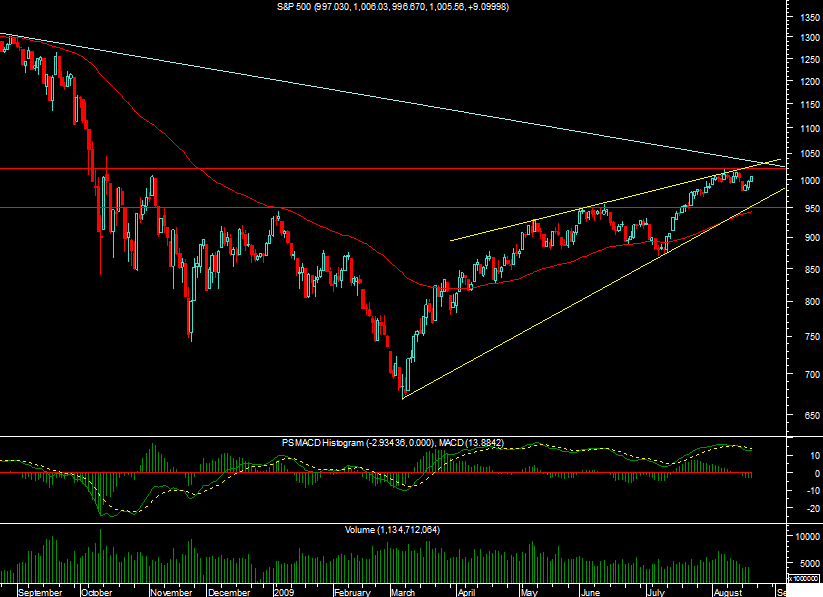Click the August date axis label

[x=729, y=592]
